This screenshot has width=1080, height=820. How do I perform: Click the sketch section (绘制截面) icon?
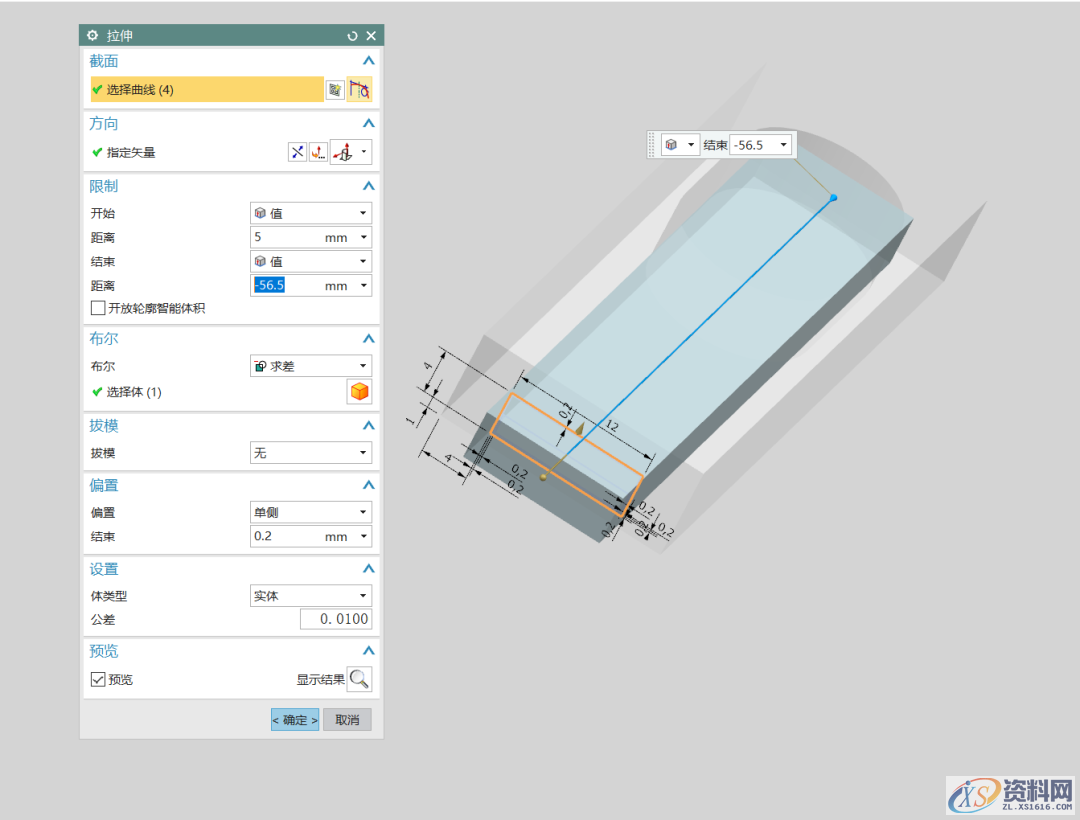point(336,90)
